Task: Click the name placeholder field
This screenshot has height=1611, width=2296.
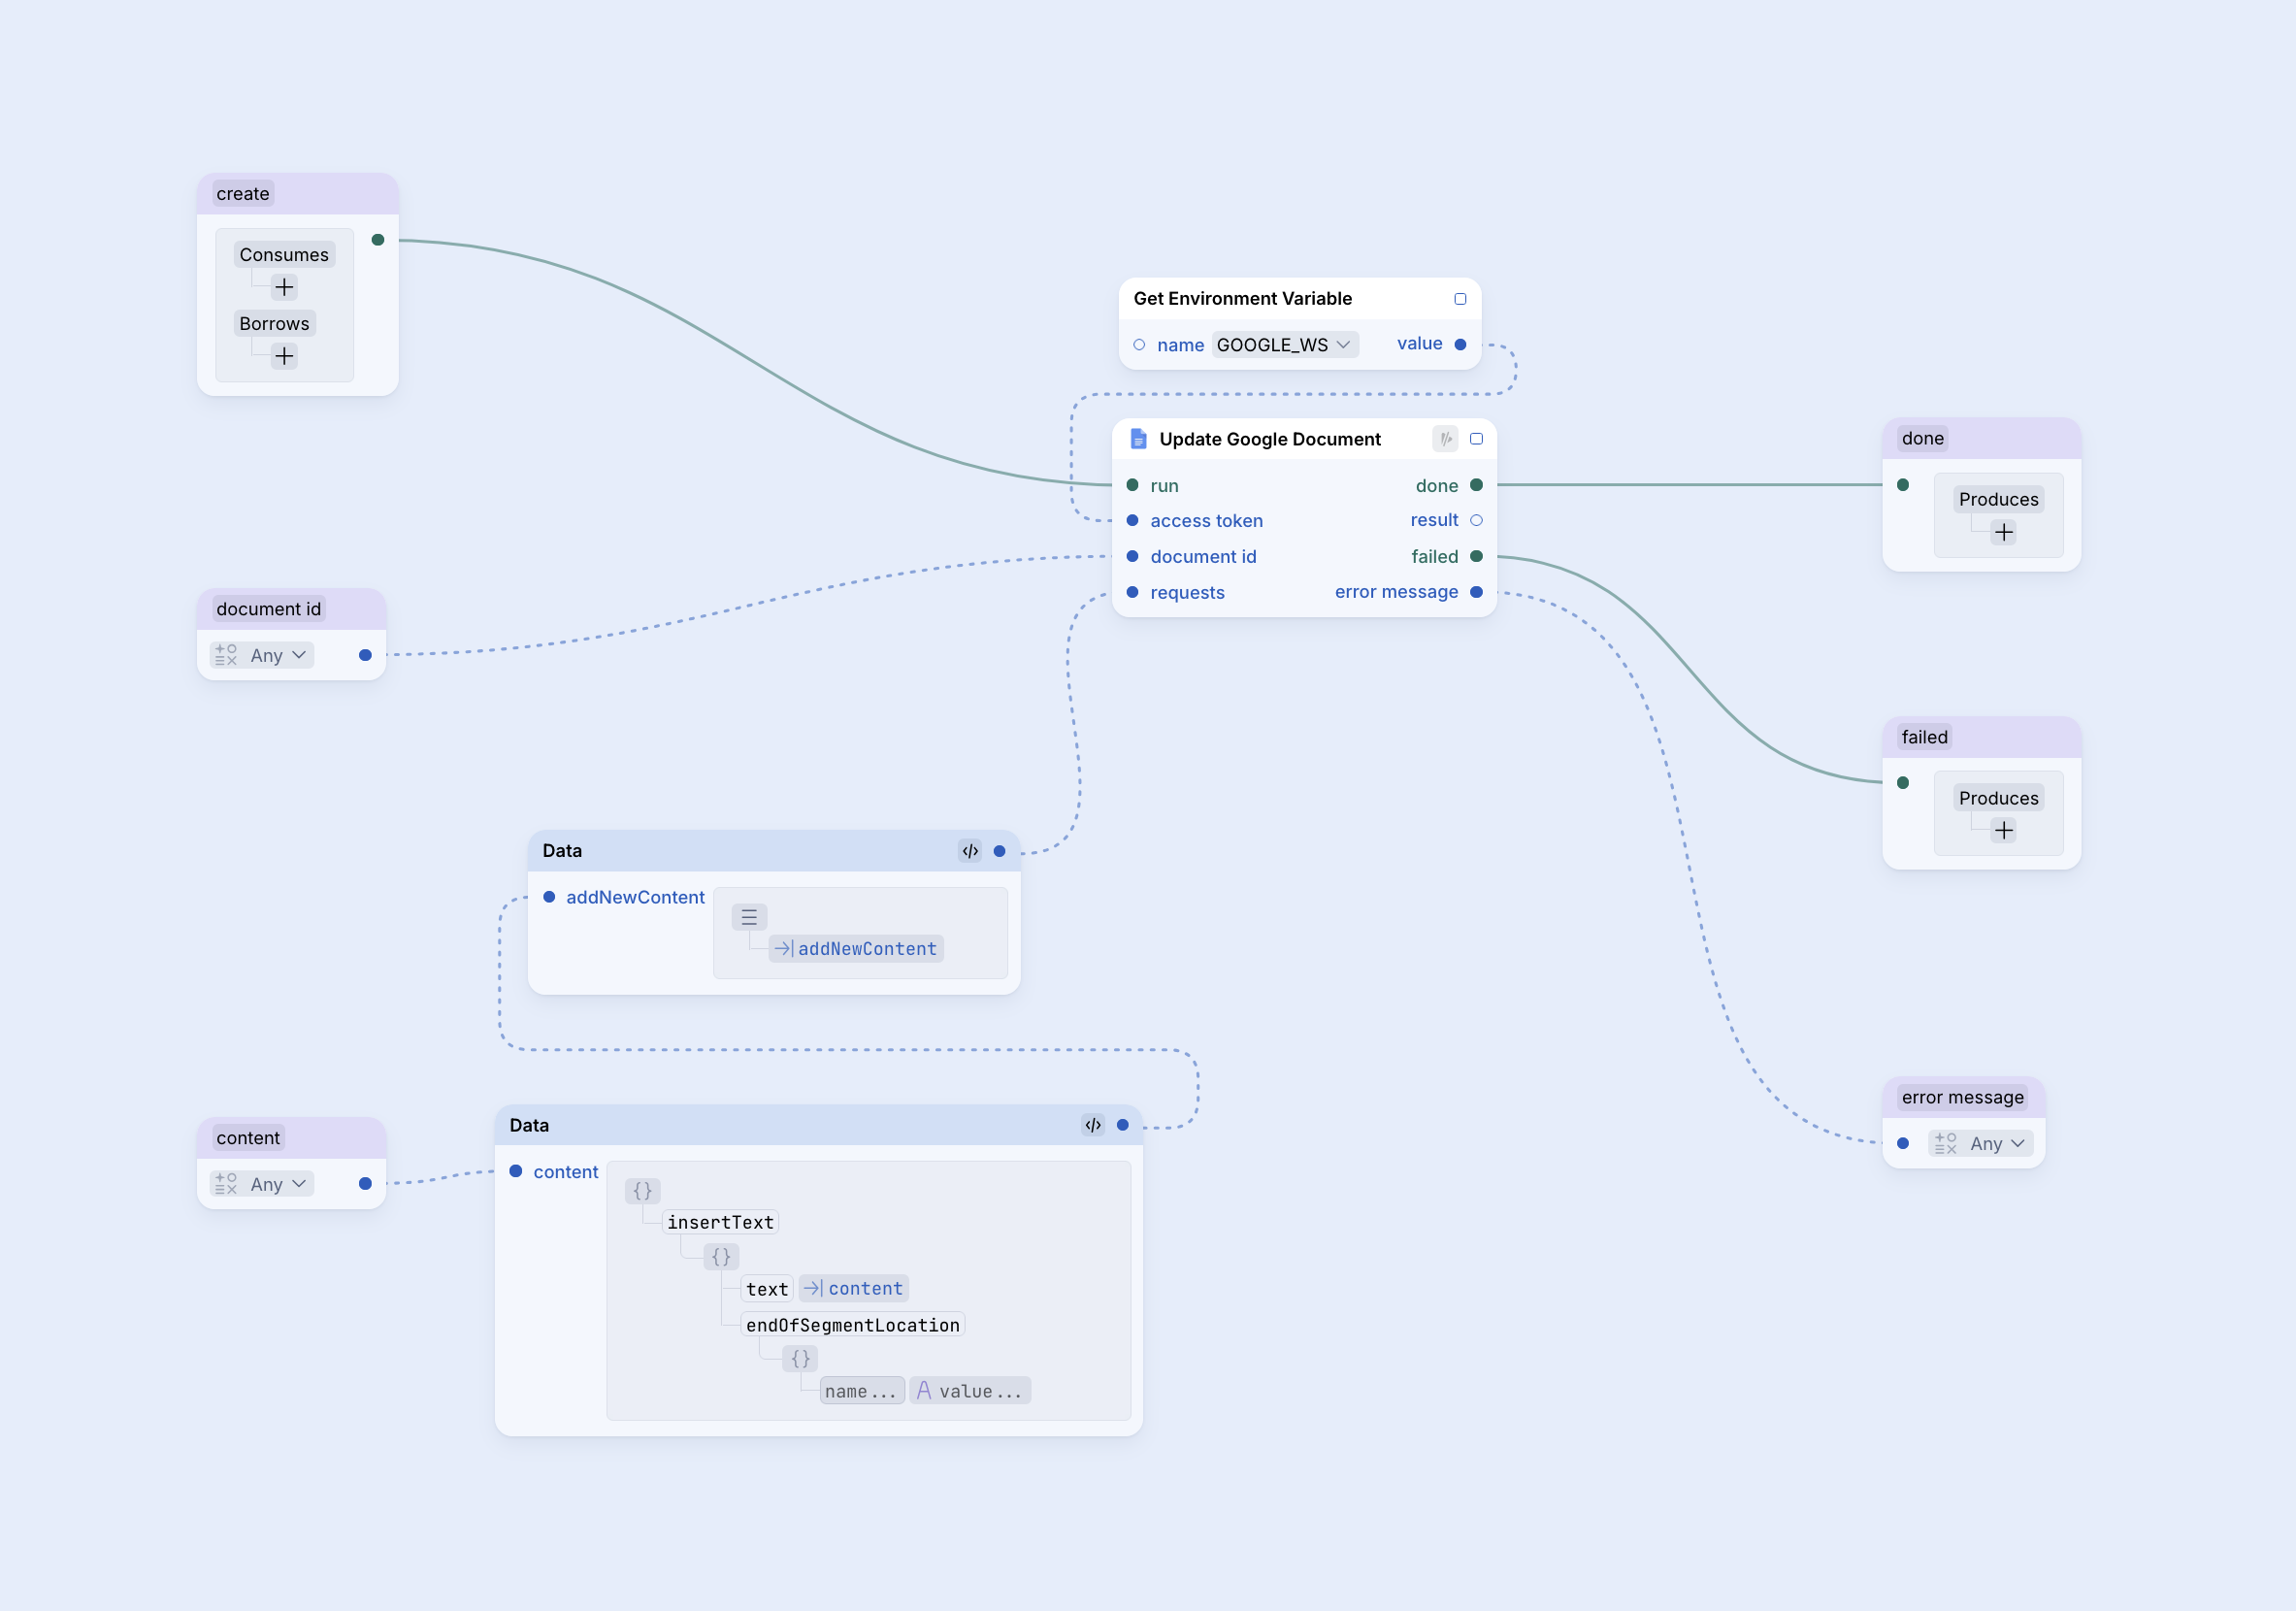Action: (862, 1391)
